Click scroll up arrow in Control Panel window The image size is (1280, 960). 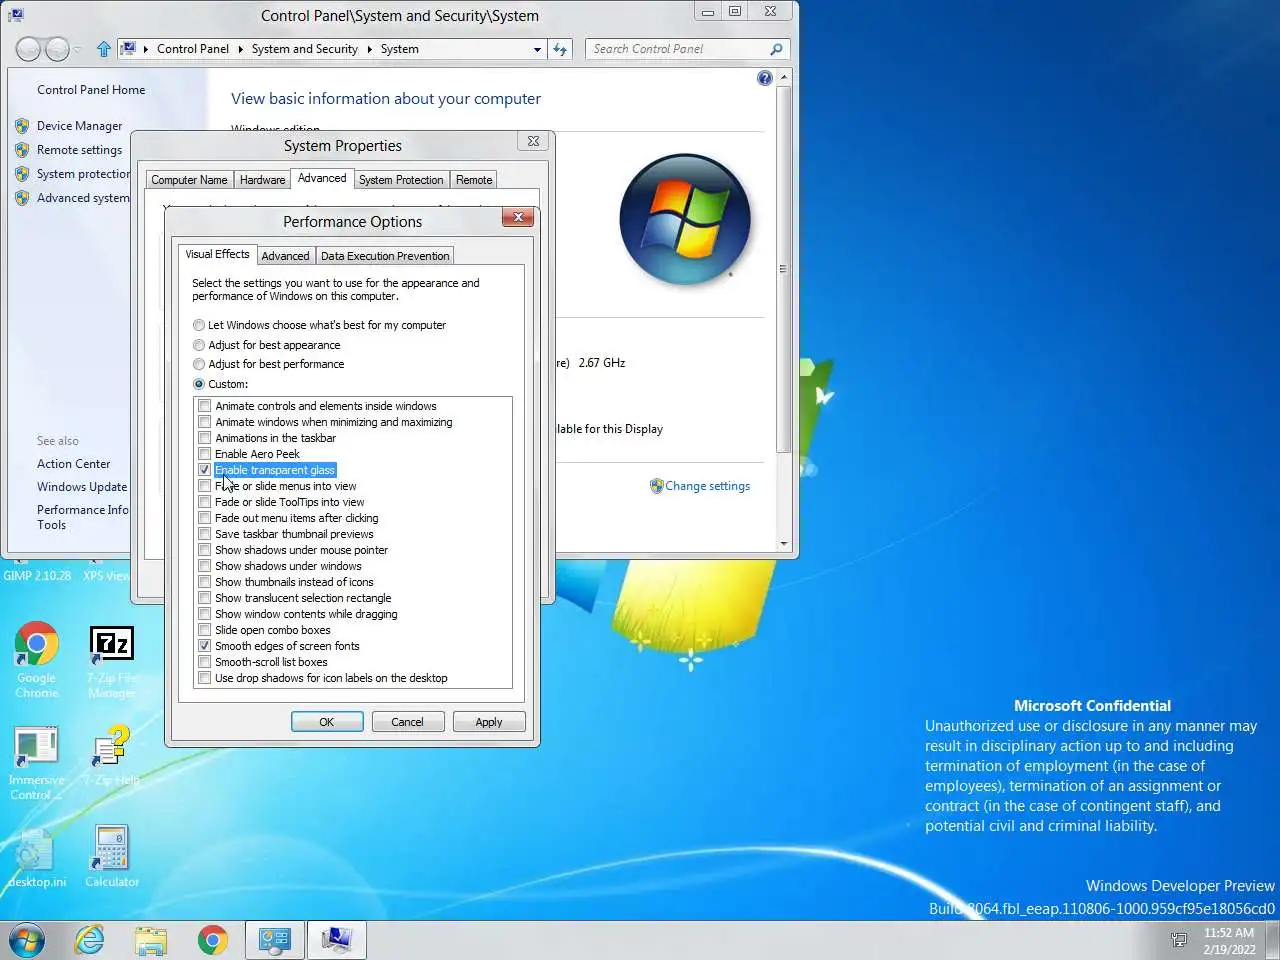coord(784,77)
